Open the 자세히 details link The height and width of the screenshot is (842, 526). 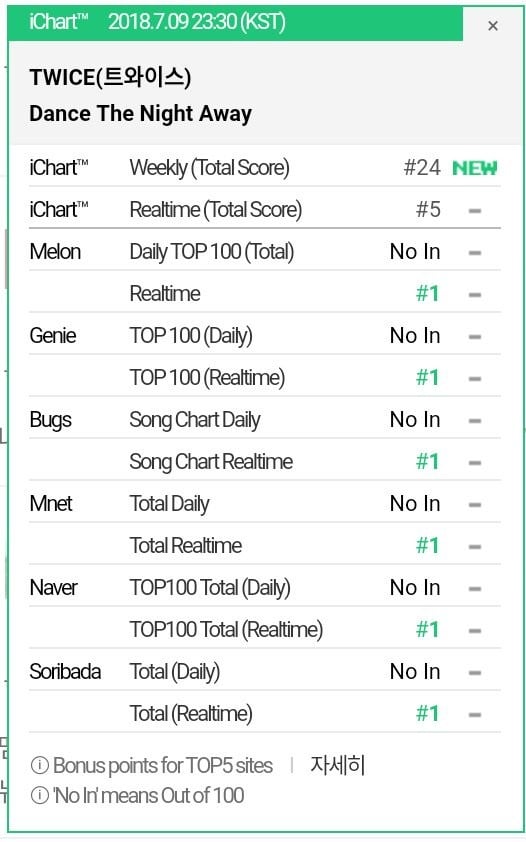(x=338, y=765)
